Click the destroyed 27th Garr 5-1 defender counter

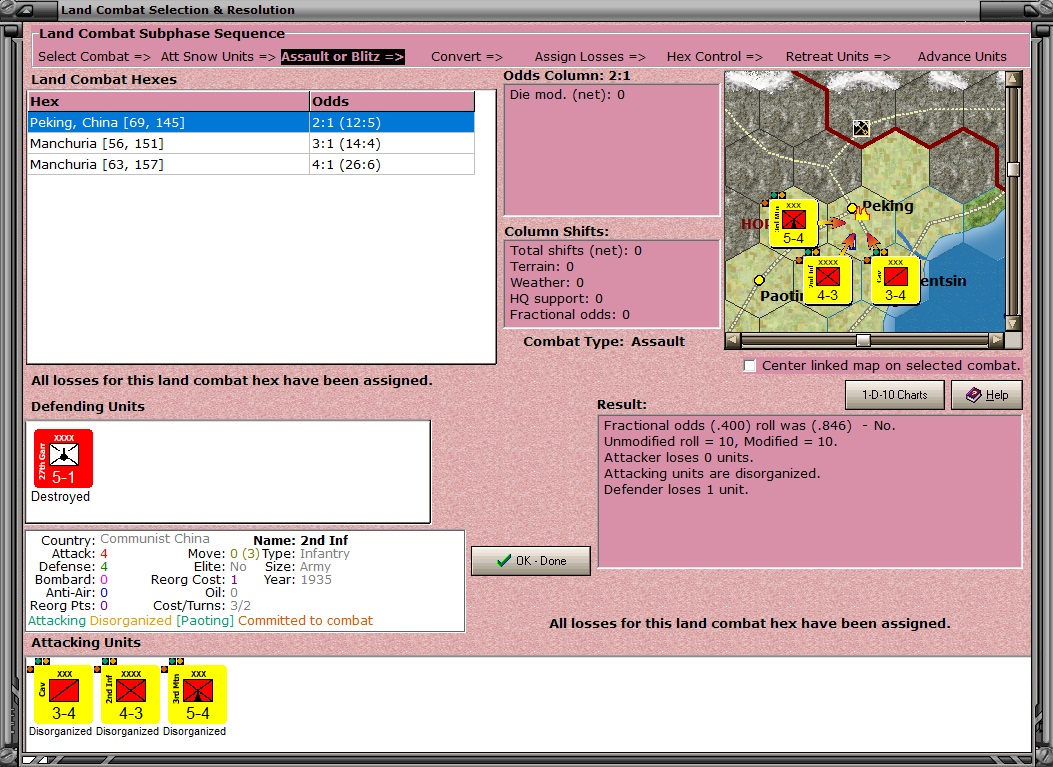pyautogui.click(x=63, y=459)
